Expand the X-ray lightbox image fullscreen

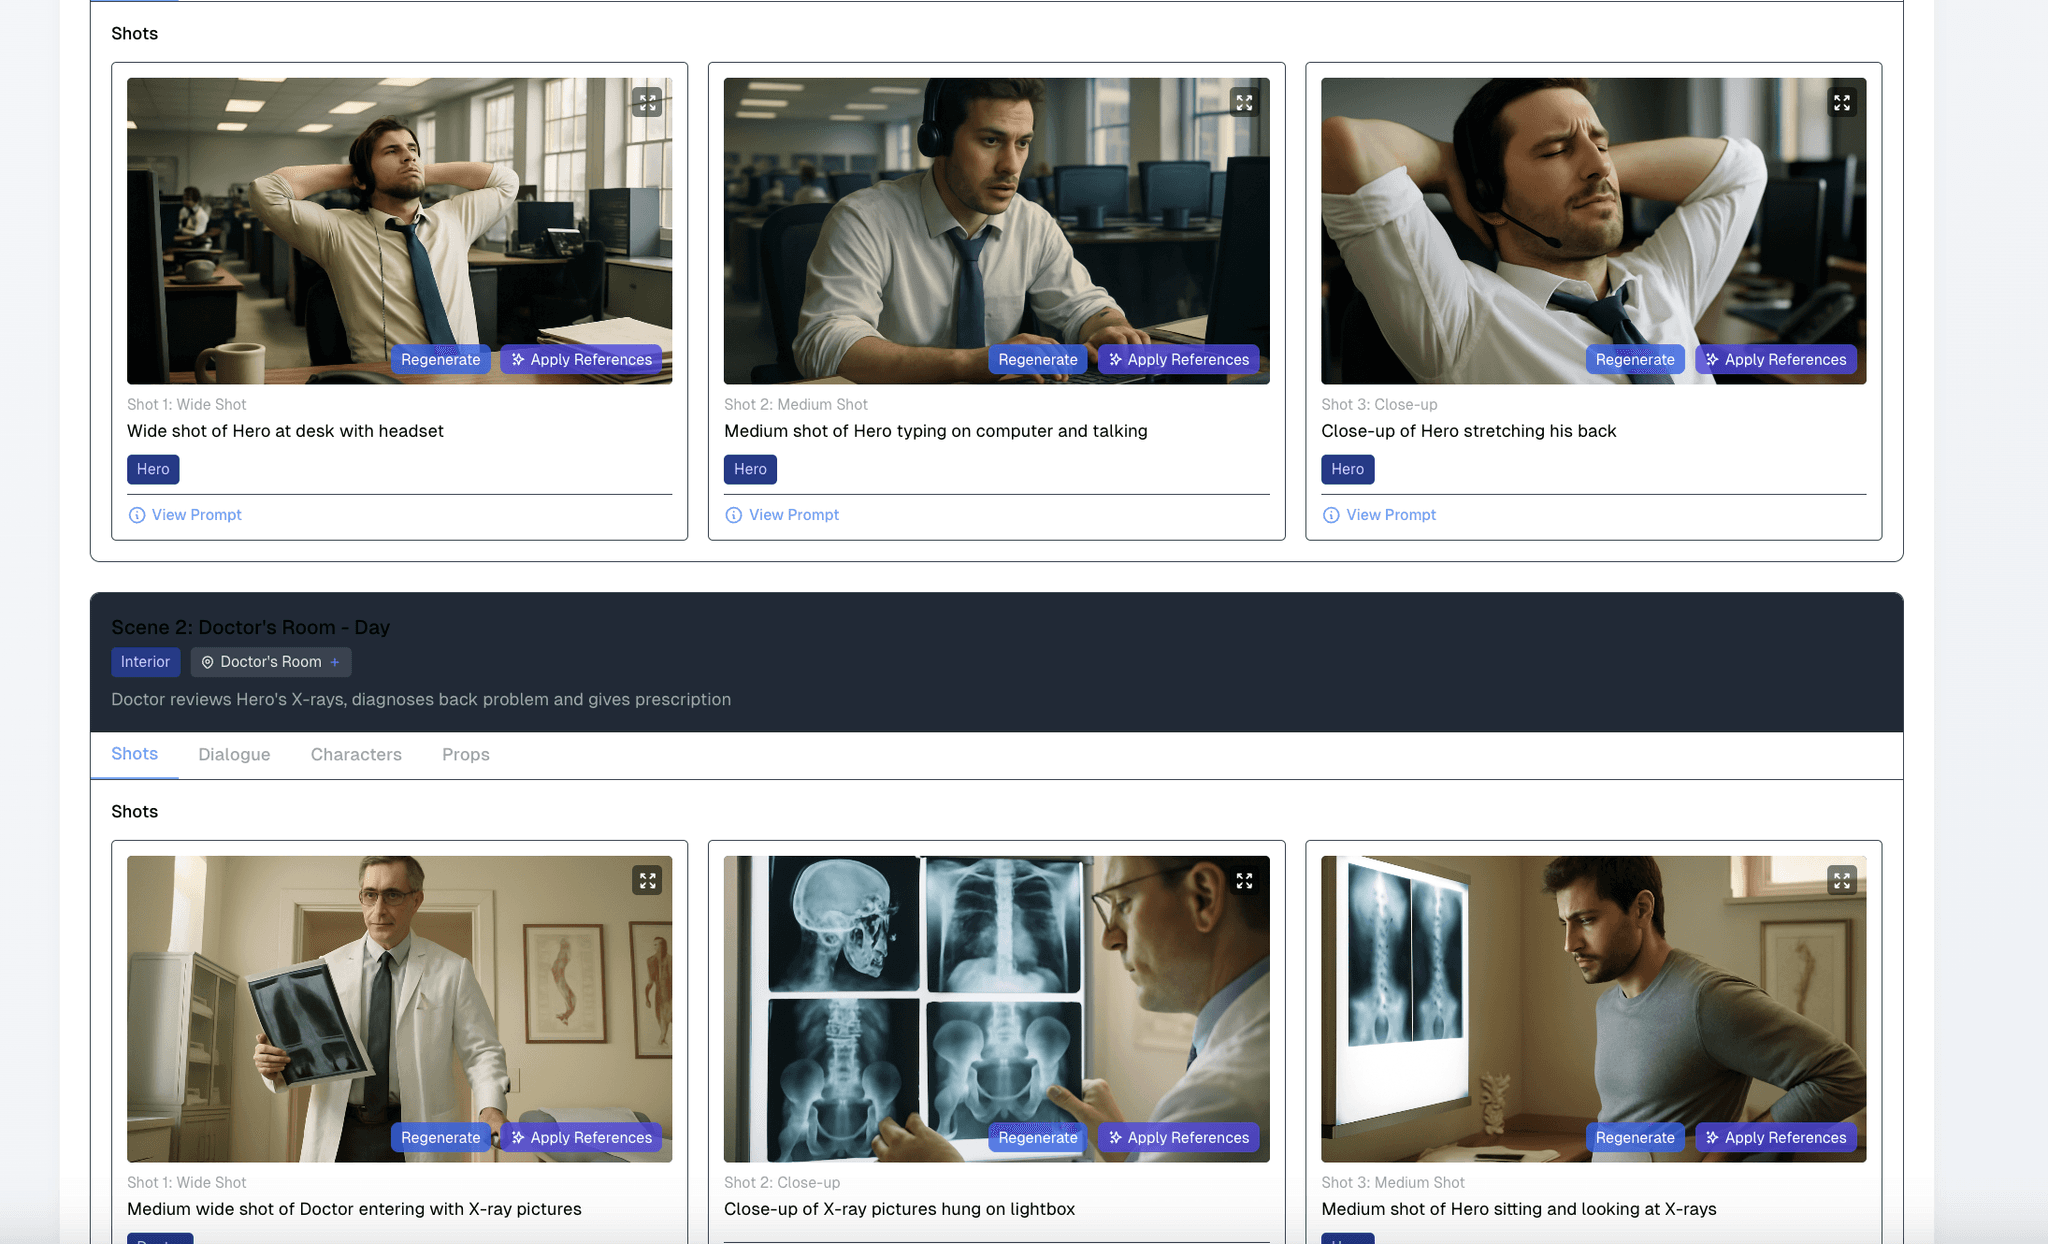(x=1244, y=880)
